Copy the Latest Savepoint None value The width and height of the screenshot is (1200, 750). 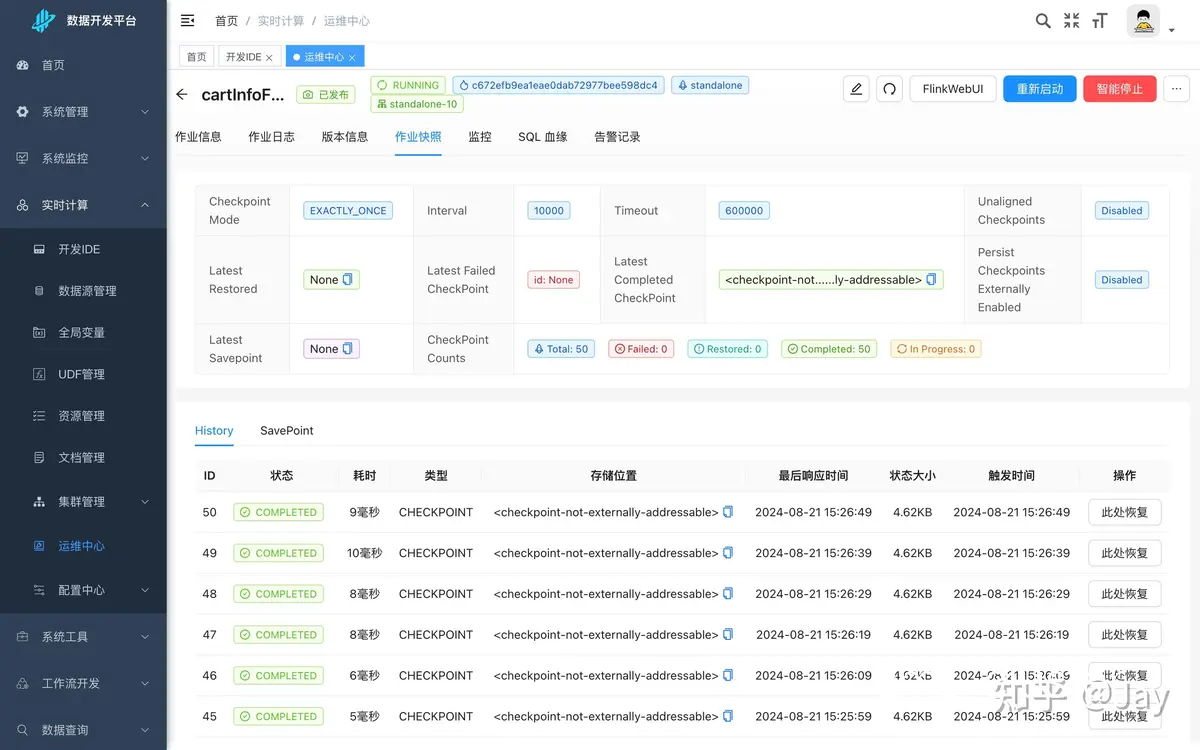tap(348, 349)
